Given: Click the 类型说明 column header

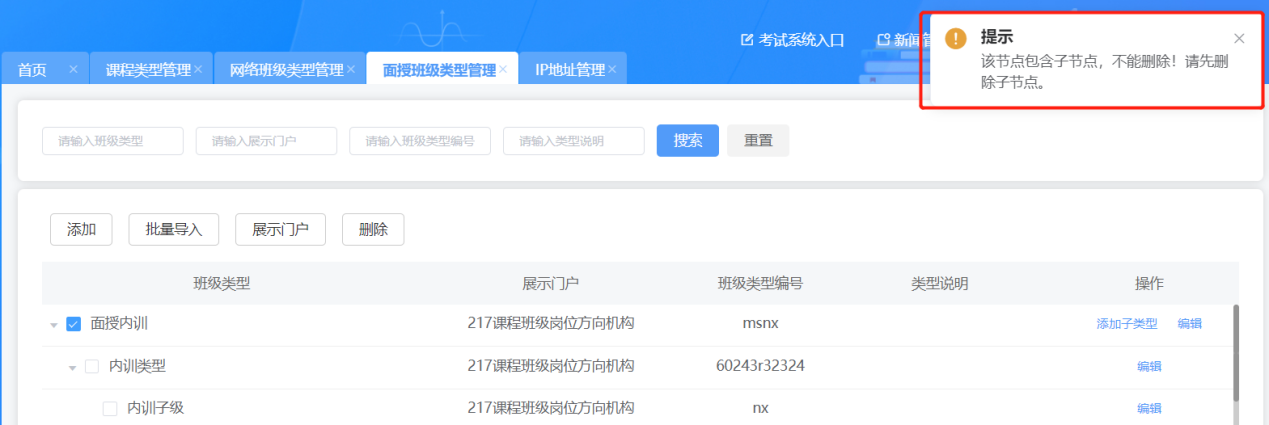Looking at the screenshot, I should [x=939, y=283].
